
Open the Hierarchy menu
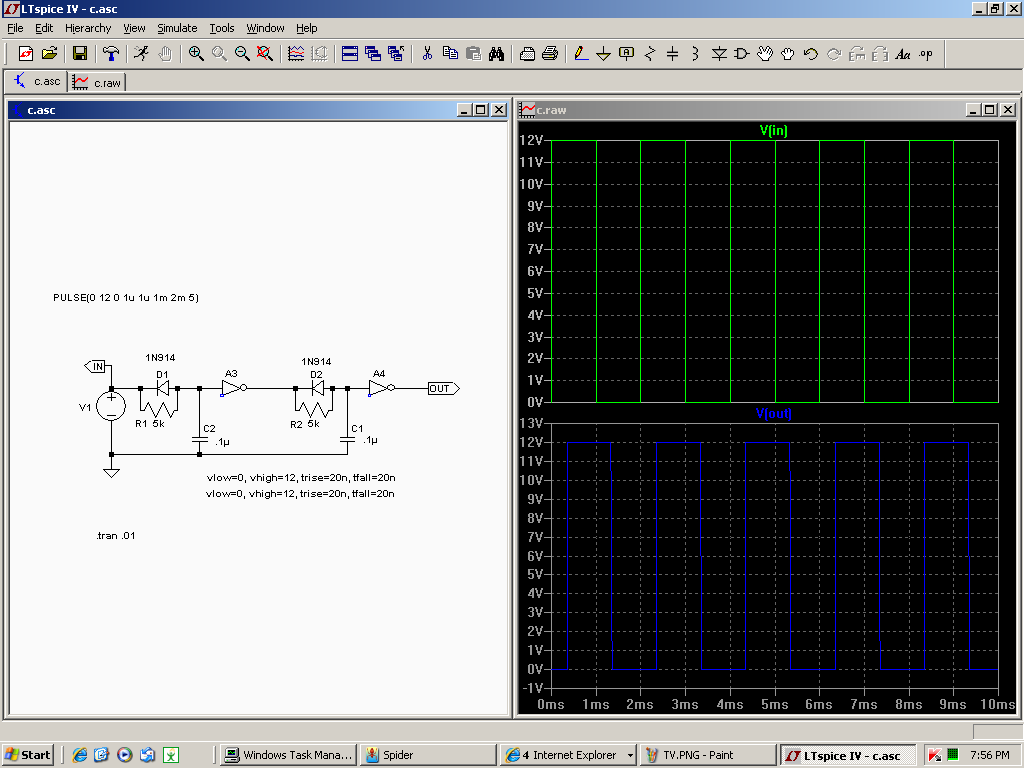[88, 28]
